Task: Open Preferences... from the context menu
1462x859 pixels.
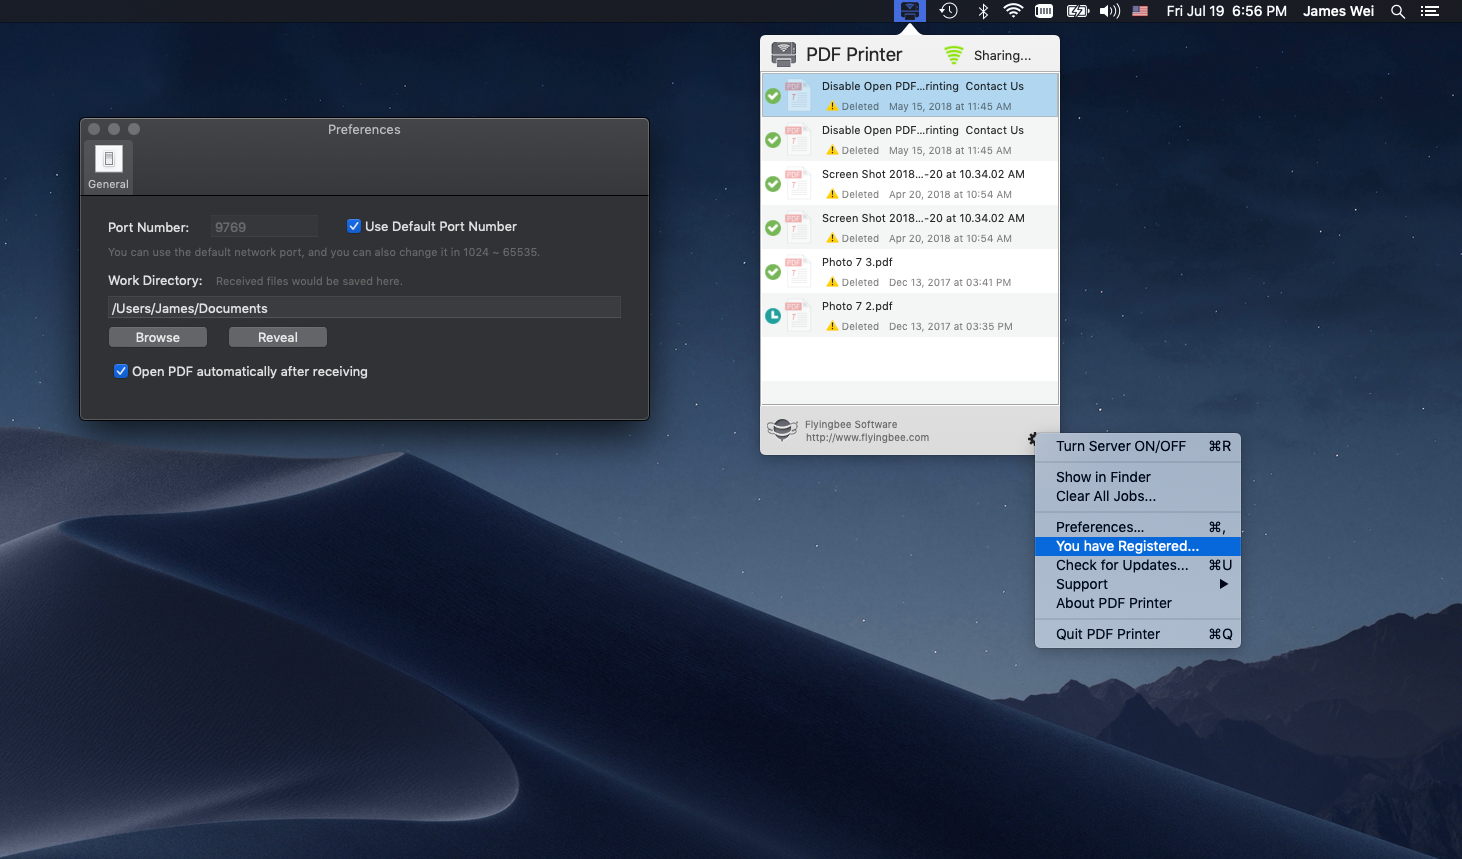Action: pos(1138,527)
